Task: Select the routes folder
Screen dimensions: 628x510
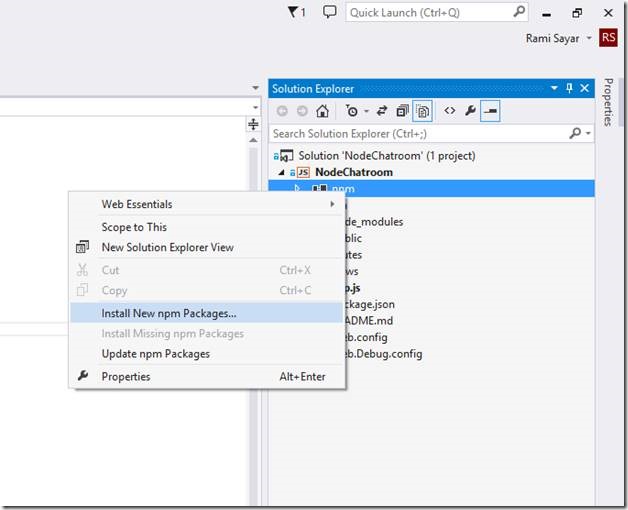Action: [354, 255]
